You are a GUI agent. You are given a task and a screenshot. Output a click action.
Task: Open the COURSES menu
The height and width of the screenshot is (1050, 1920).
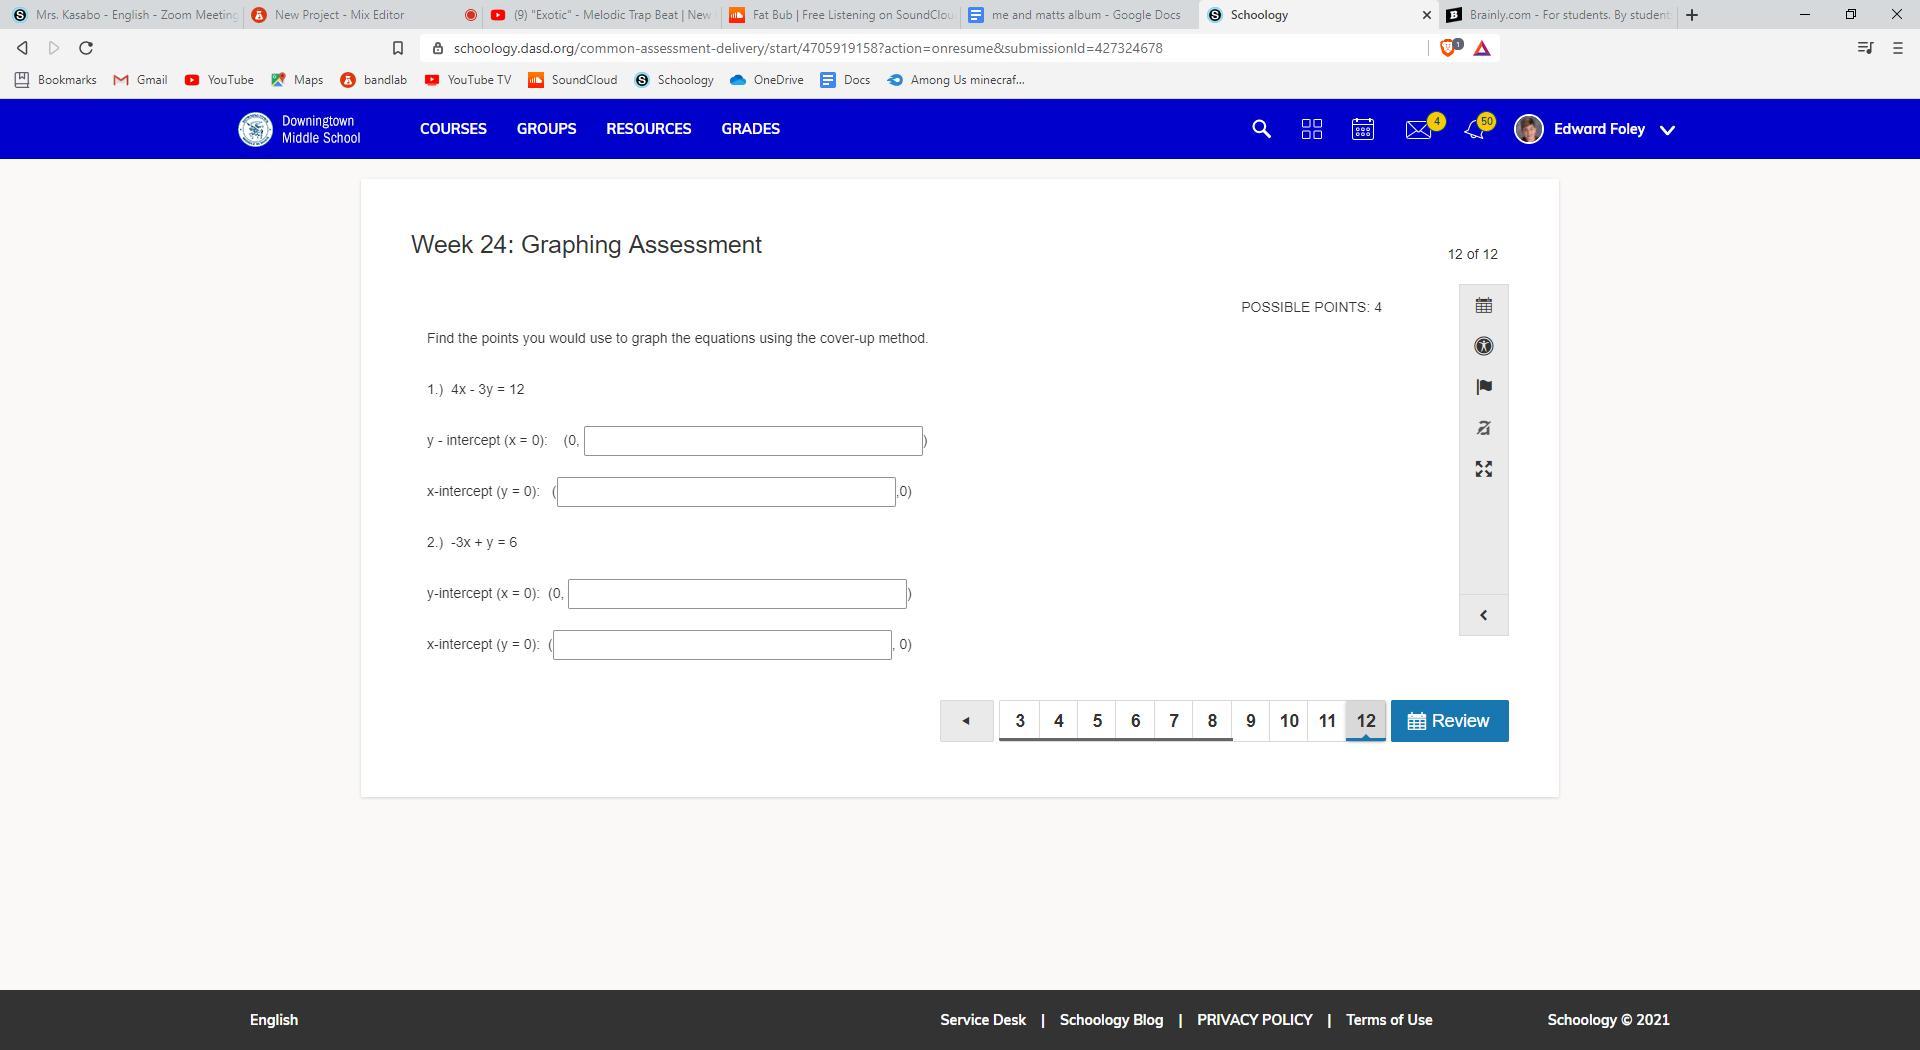click(453, 129)
